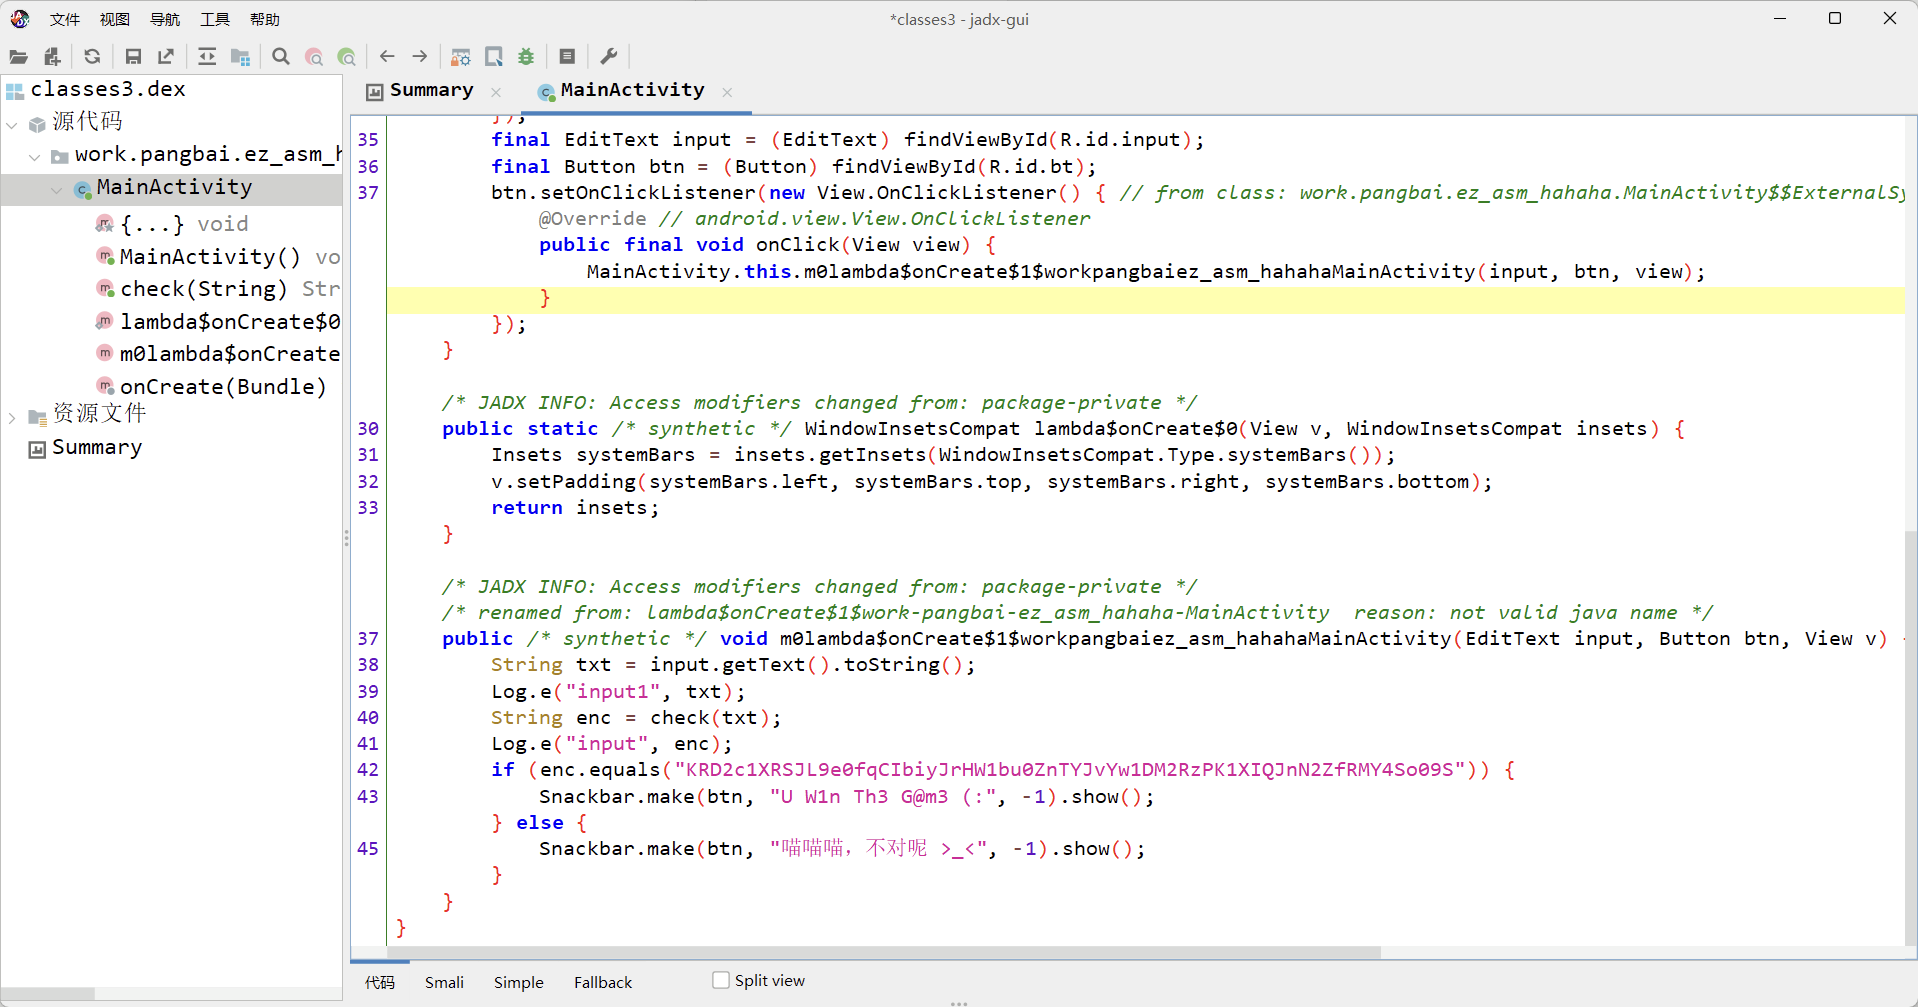Navigate back with the left arrow

[387, 57]
